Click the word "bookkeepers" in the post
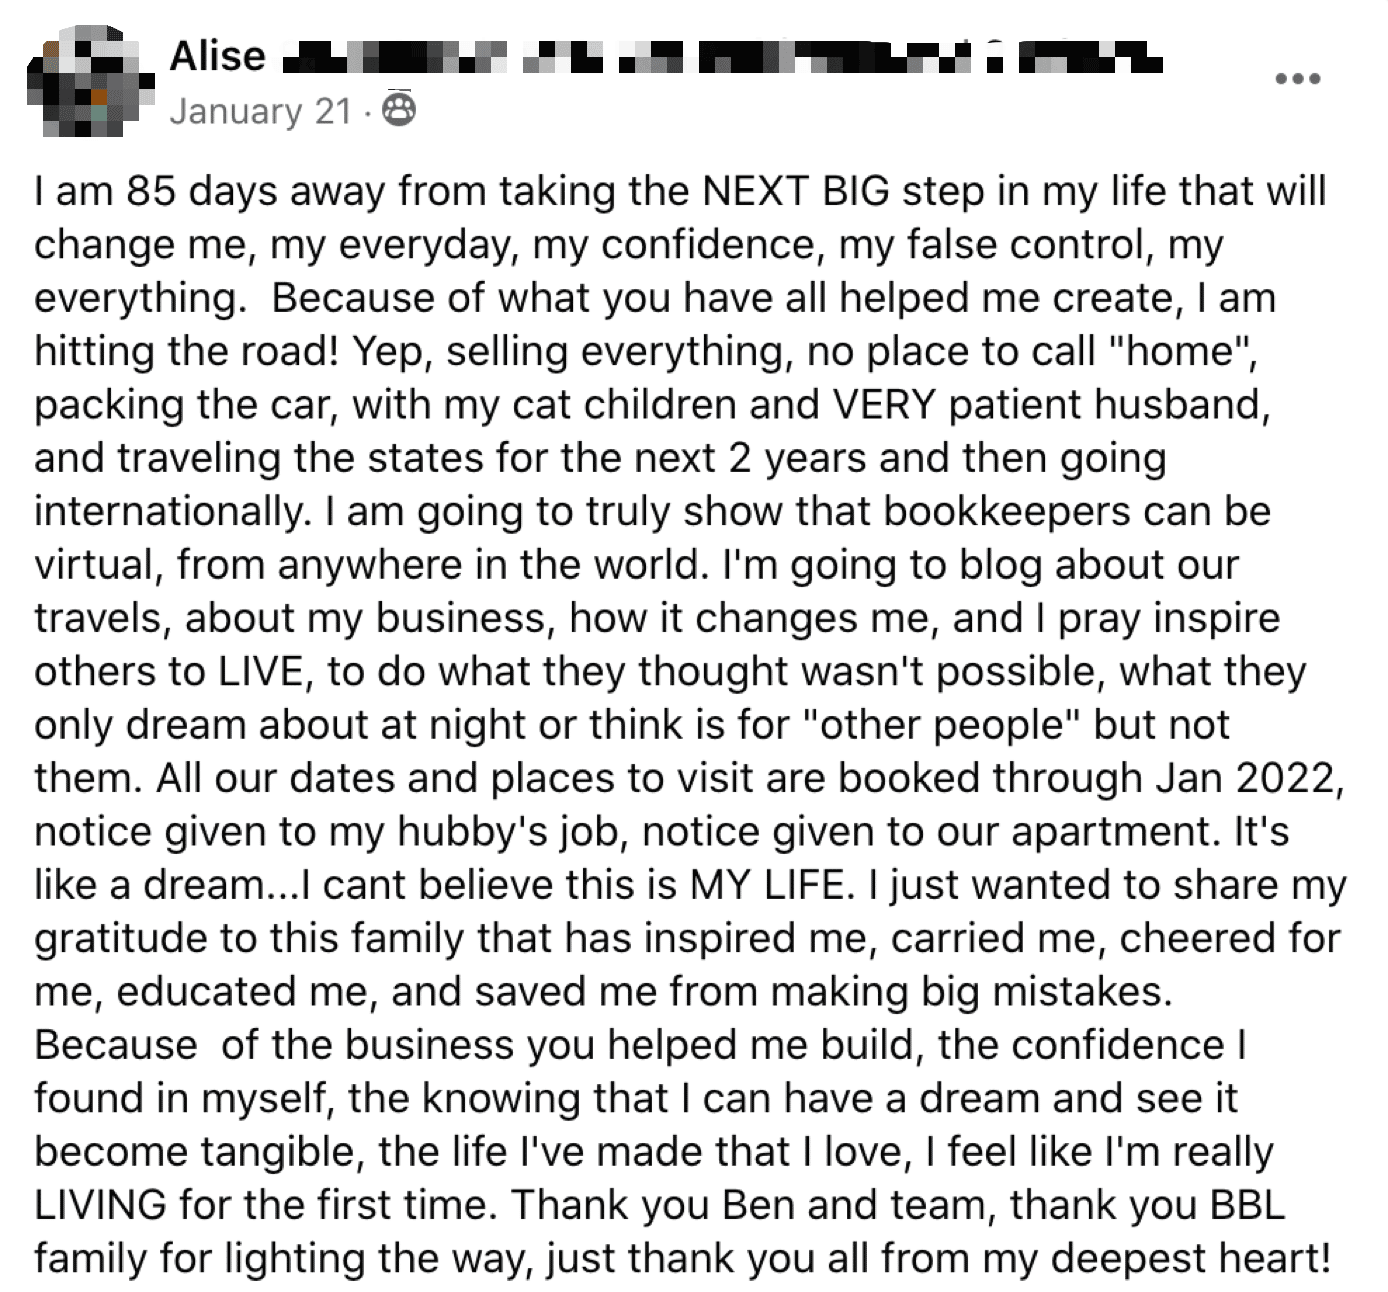Image resolution: width=1388 pixels, height=1292 pixels. tap(1008, 511)
